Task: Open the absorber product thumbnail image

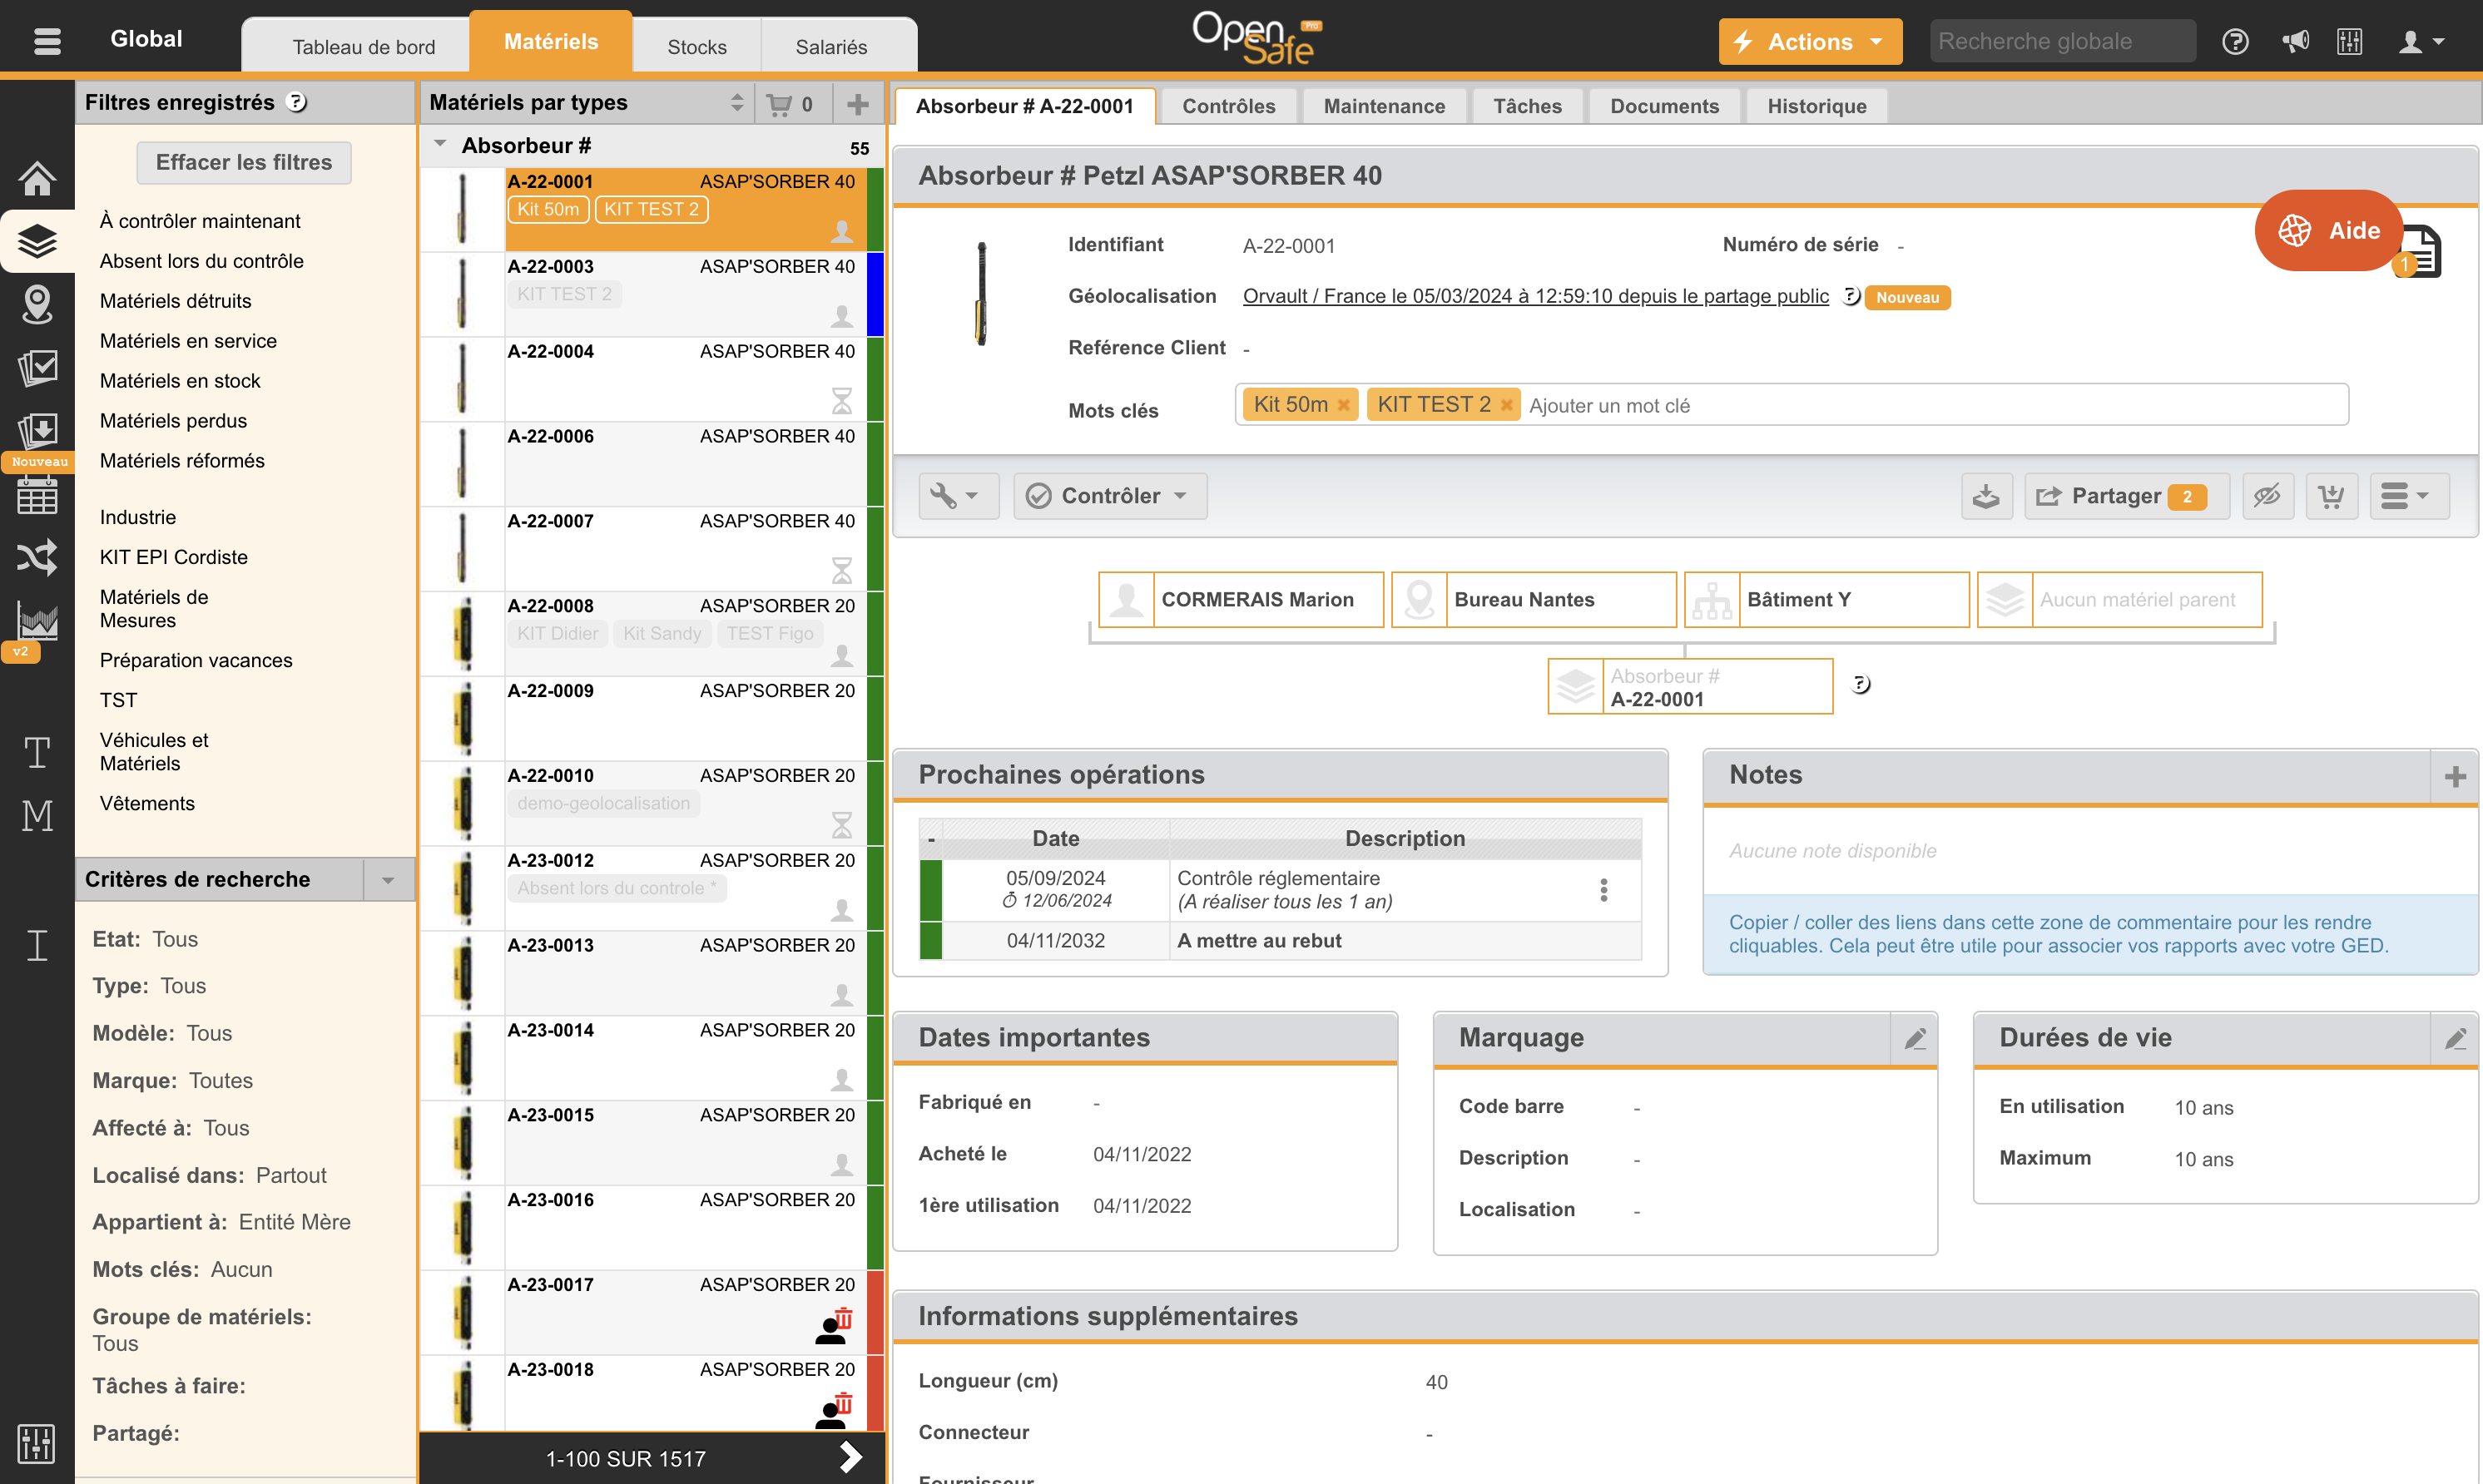Action: [x=981, y=293]
